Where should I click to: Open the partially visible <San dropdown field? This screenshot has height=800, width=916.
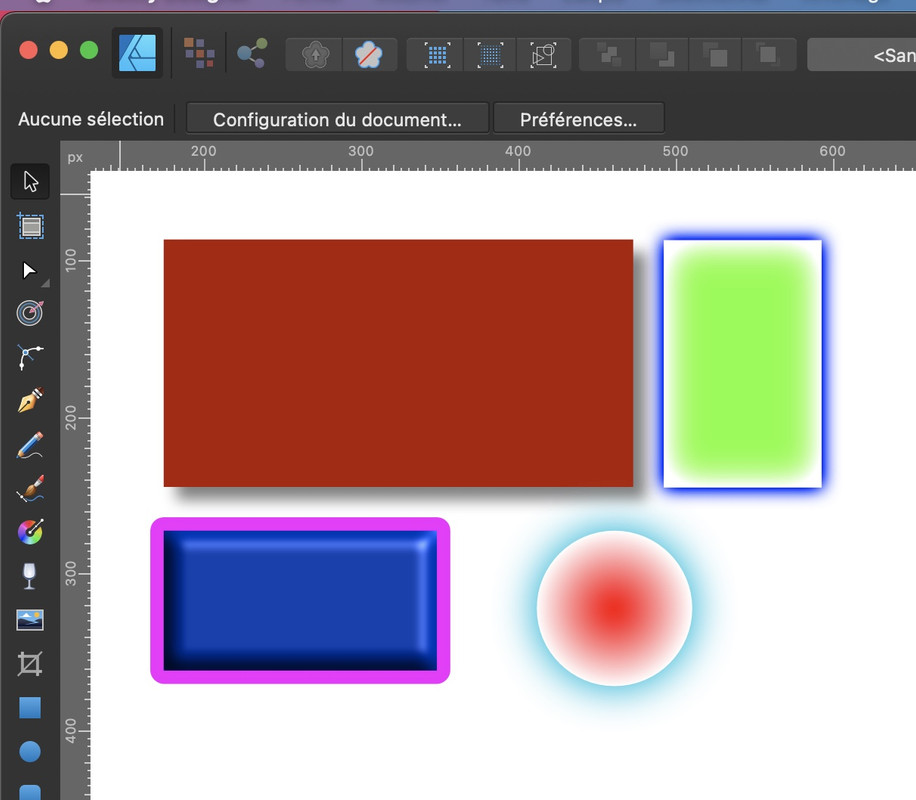click(862, 55)
